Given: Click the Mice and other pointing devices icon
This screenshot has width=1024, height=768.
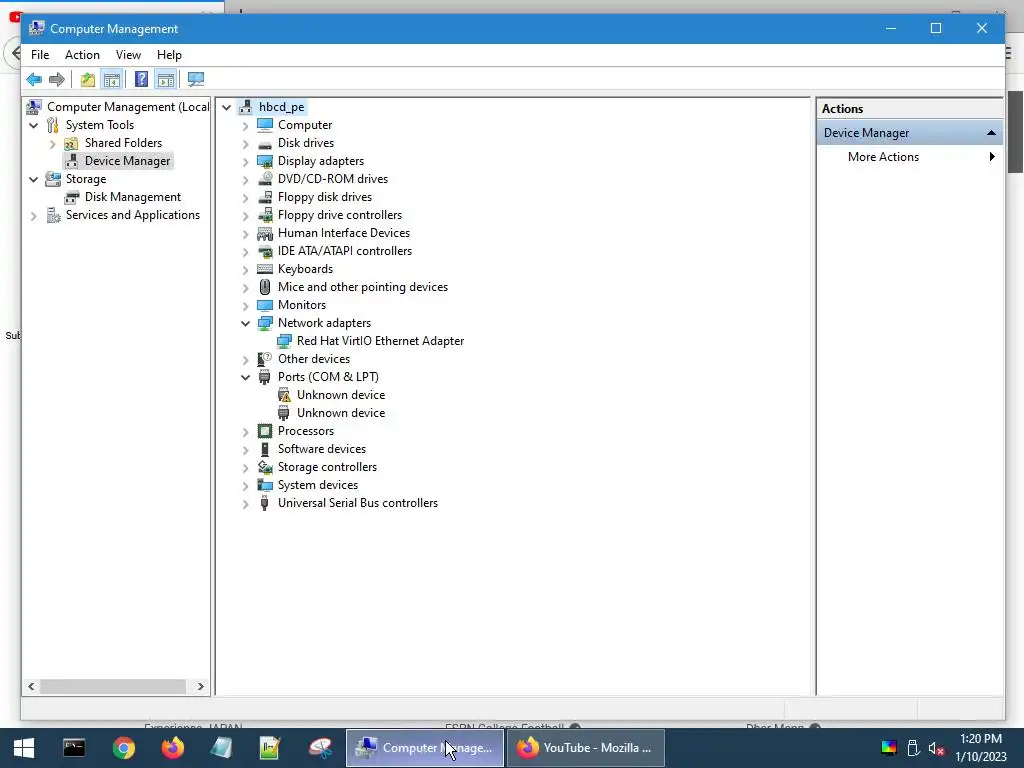Looking at the screenshot, I should (x=264, y=287).
